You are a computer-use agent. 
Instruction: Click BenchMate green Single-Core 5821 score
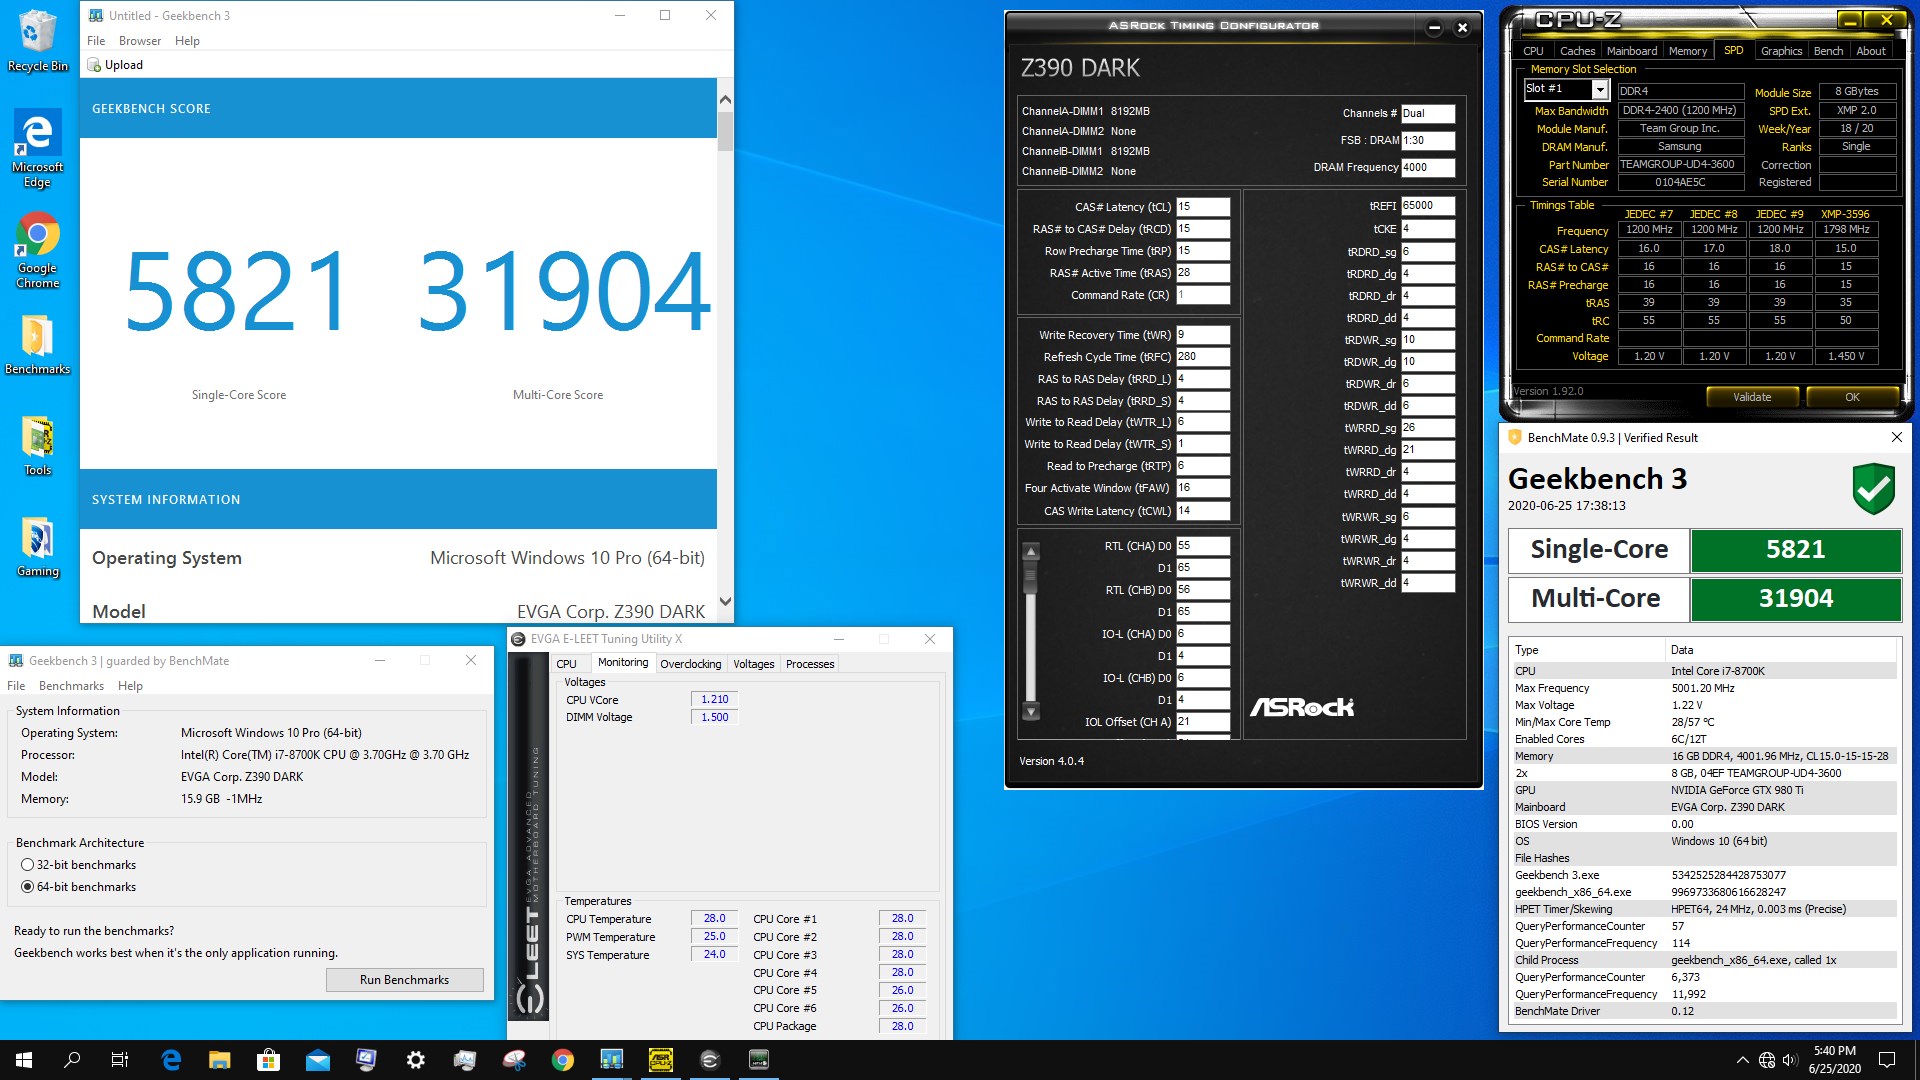click(x=1795, y=550)
